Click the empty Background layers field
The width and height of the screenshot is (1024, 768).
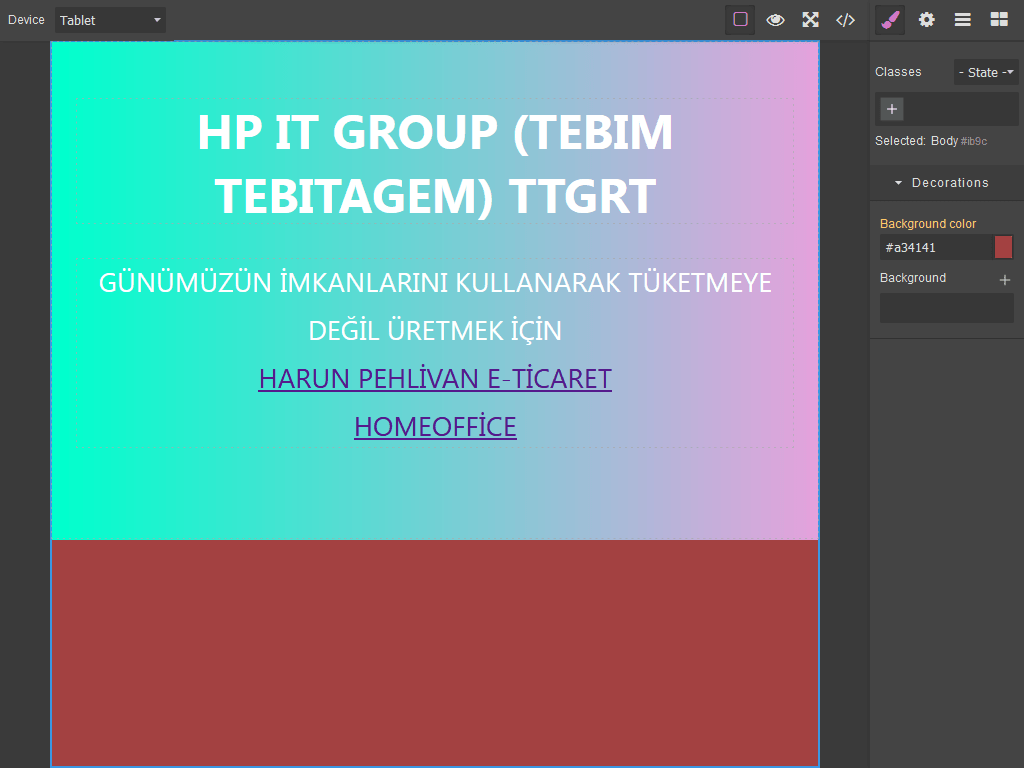946,308
